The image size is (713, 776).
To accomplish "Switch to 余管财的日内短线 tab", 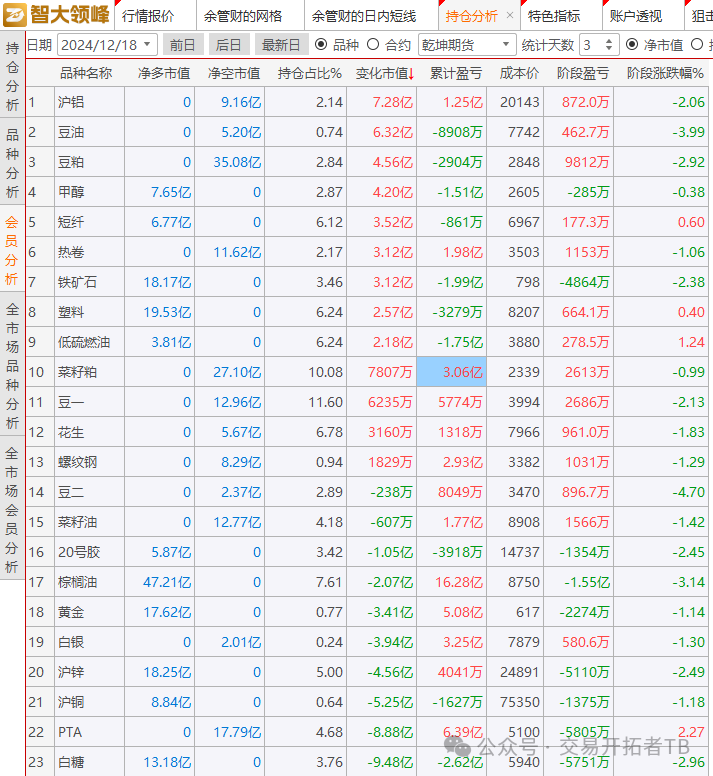I will (364, 16).
